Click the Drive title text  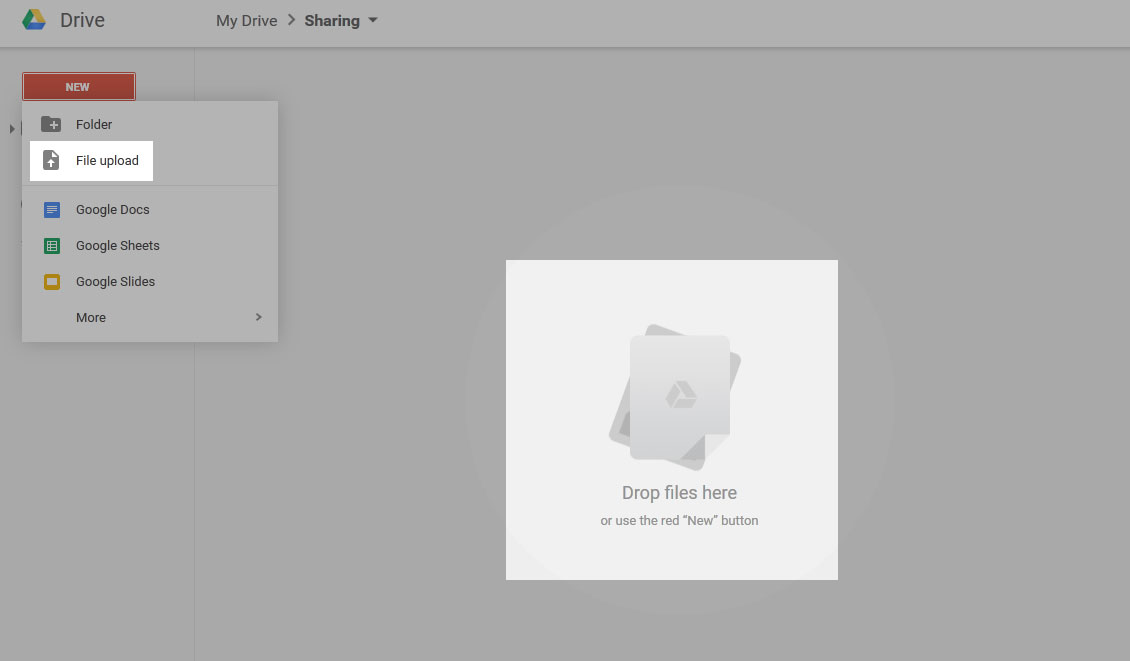coord(82,20)
